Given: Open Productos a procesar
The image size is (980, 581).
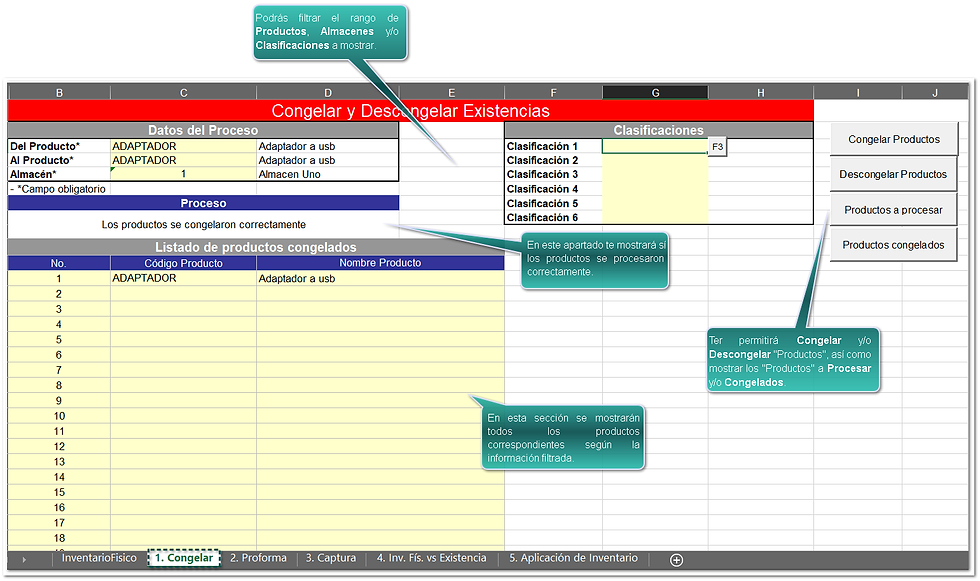Looking at the screenshot, I should 894,210.
